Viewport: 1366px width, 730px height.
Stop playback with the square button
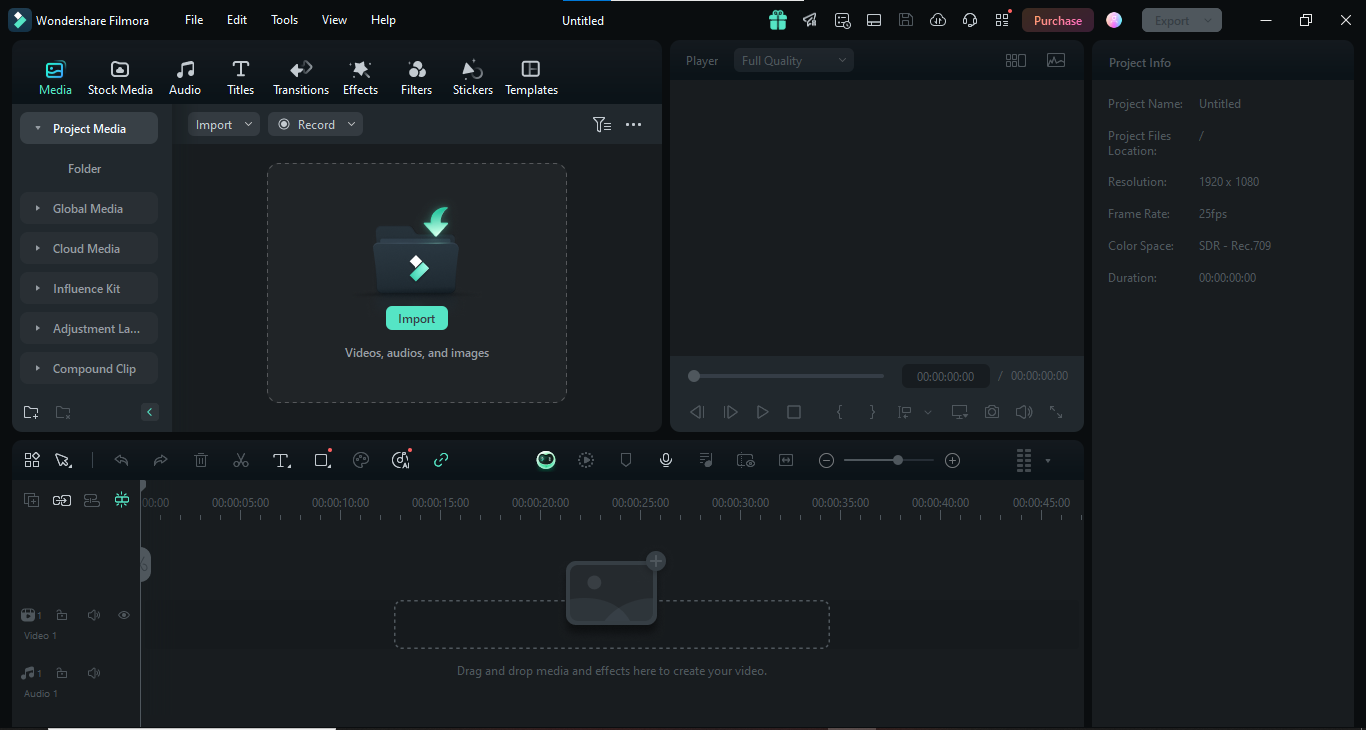(794, 412)
